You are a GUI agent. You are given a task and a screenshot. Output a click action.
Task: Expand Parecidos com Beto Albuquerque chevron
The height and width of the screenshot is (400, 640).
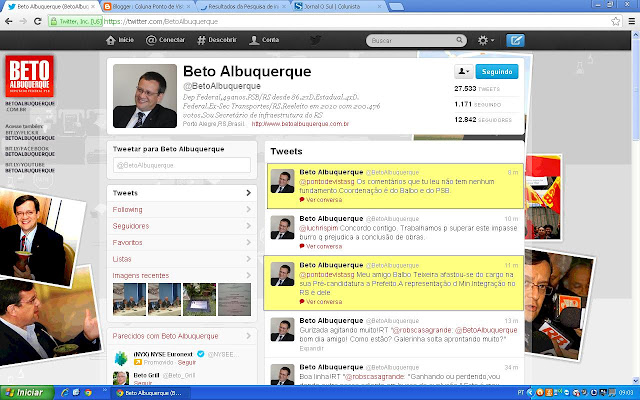(249, 336)
